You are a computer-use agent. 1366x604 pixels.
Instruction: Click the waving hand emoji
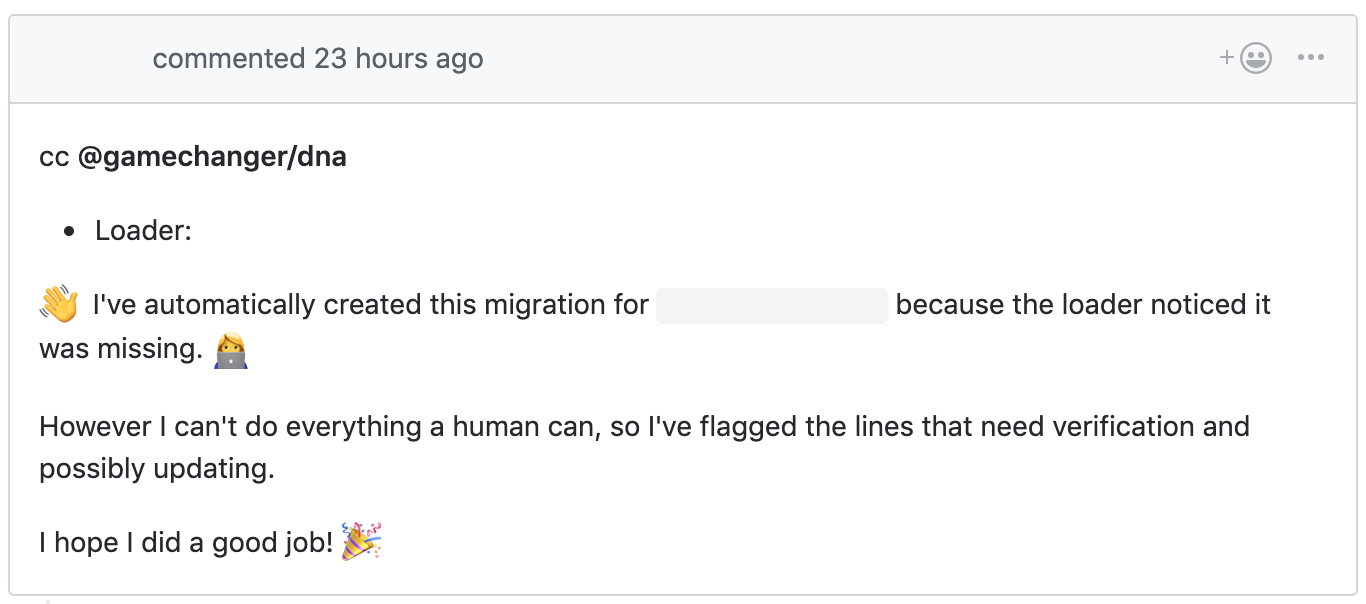click(x=59, y=304)
